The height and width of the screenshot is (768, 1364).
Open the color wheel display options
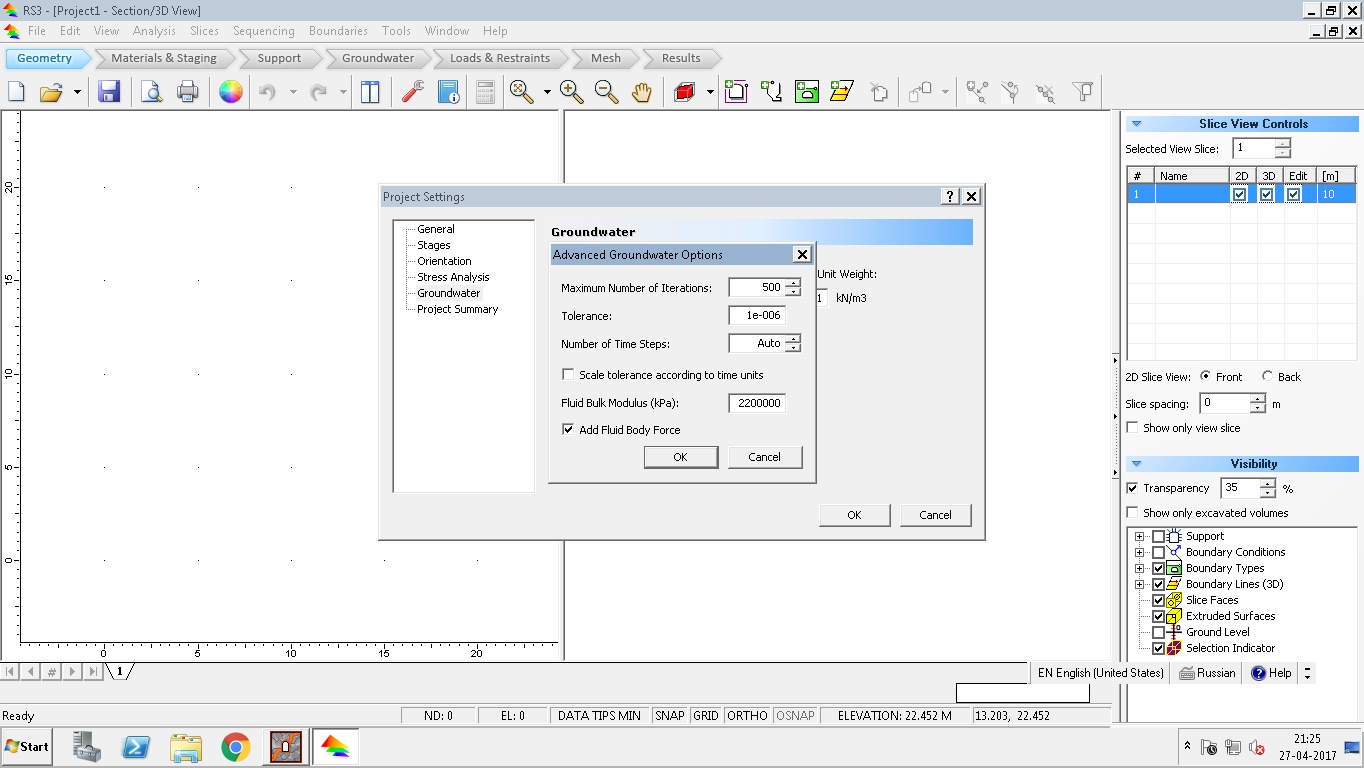tap(231, 93)
